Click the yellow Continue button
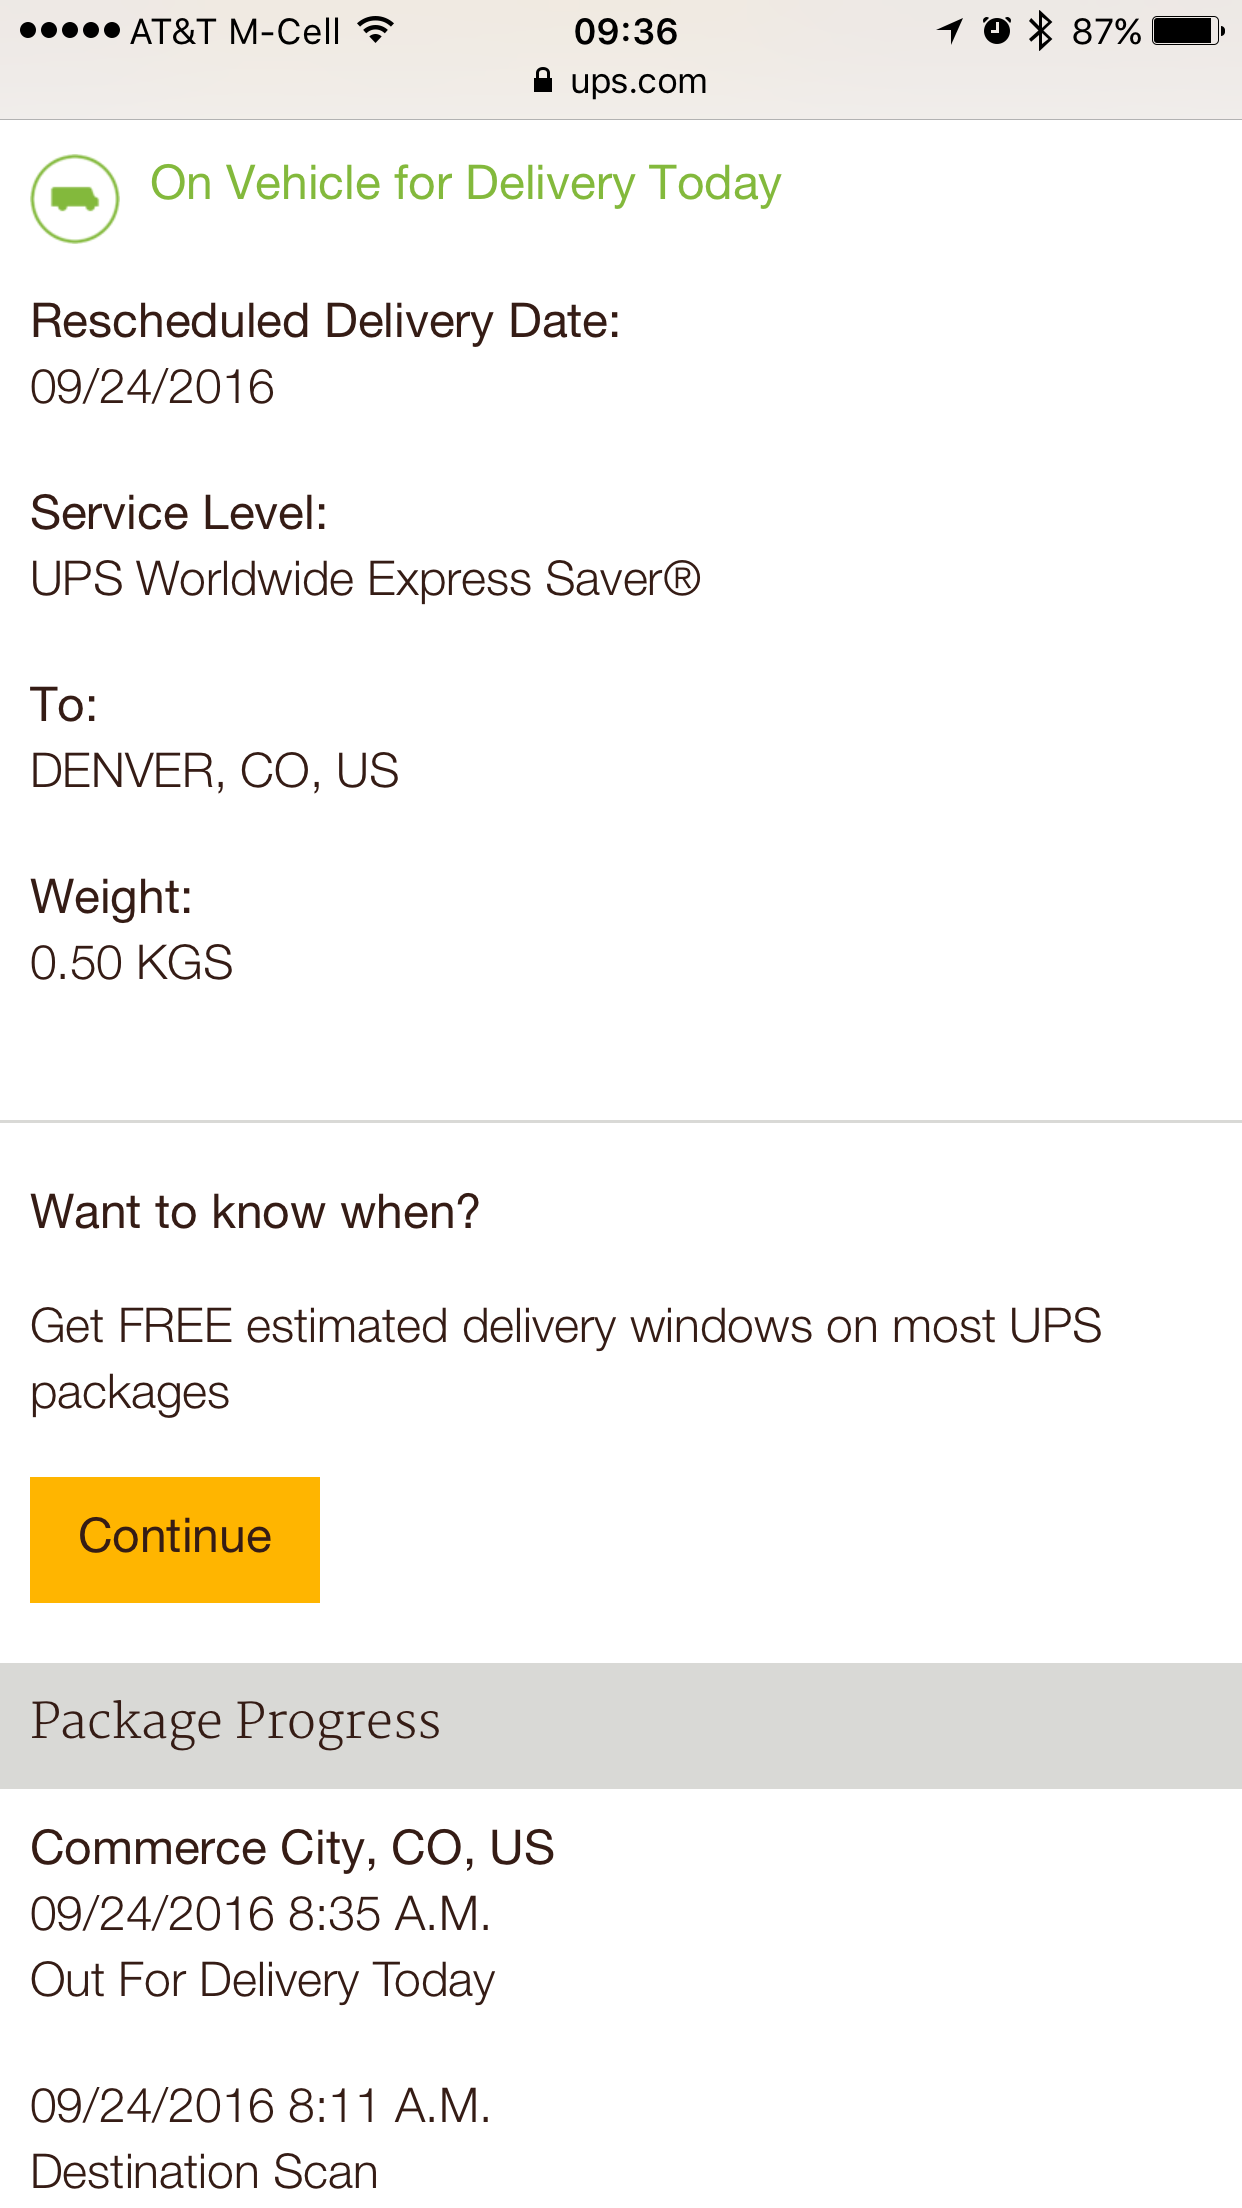Image resolution: width=1242 pixels, height=2208 pixels. [x=175, y=1539]
